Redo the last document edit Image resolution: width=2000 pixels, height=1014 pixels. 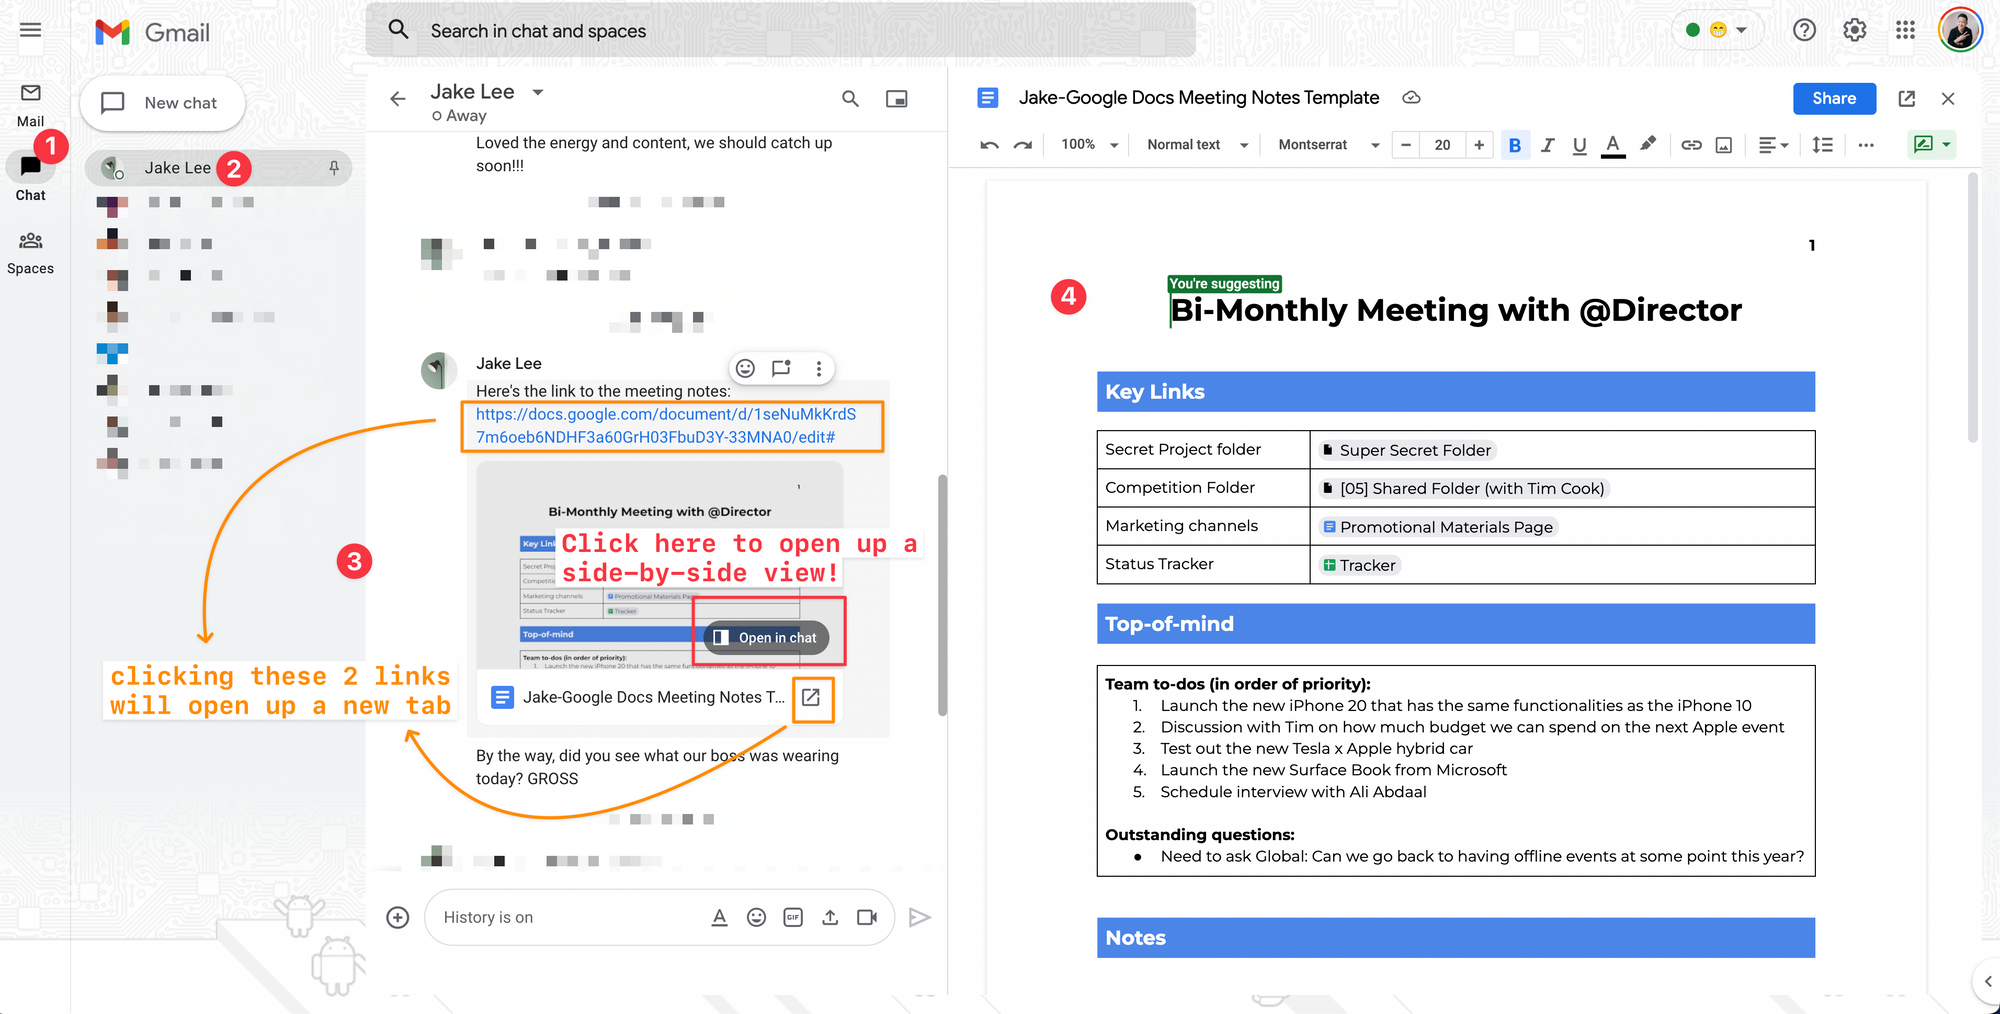coord(1023,145)
